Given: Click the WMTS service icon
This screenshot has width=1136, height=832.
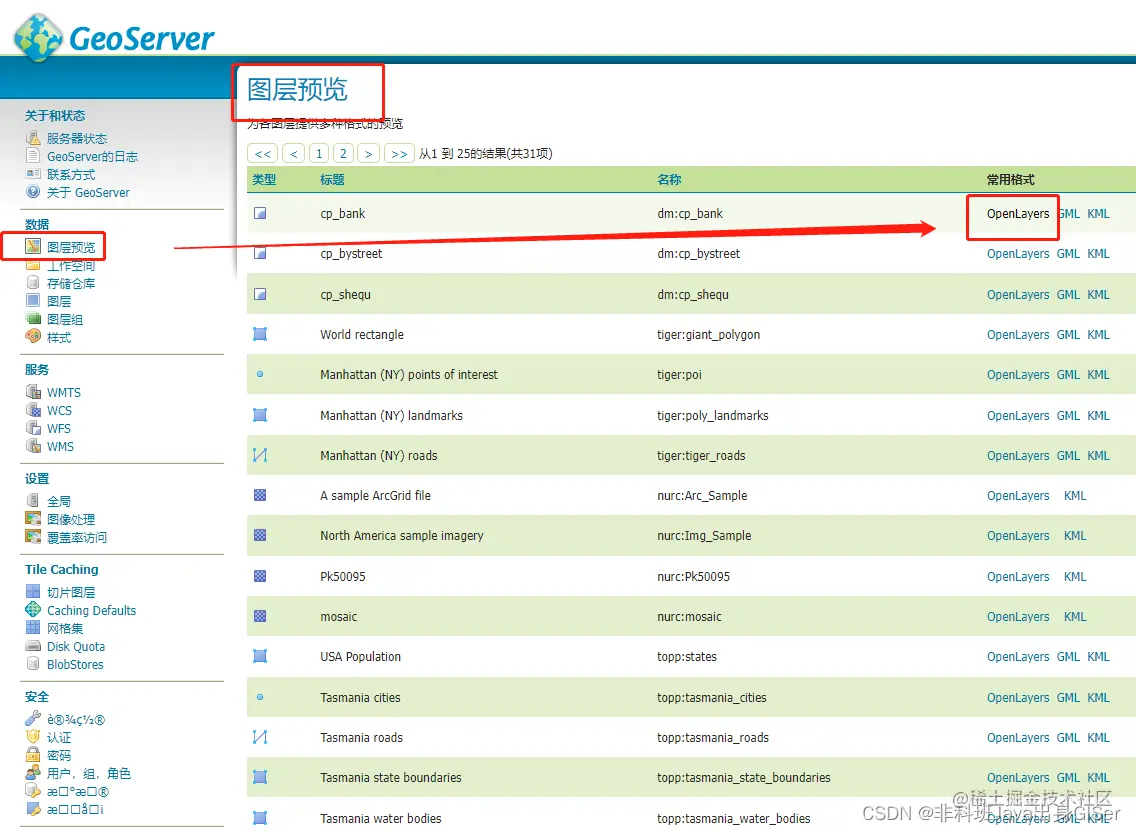Looking at the screenshot, I should click(33, 391).
